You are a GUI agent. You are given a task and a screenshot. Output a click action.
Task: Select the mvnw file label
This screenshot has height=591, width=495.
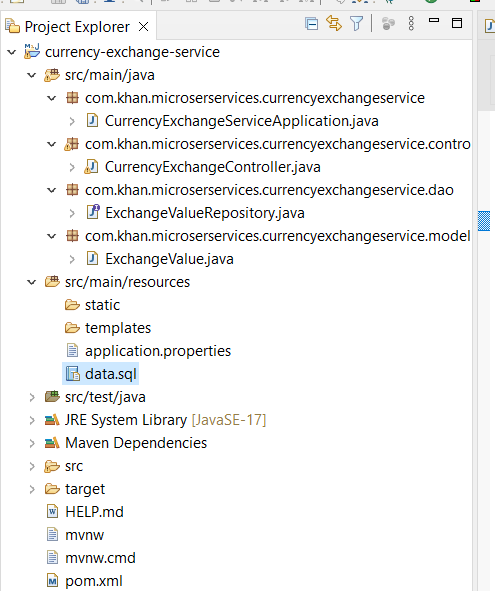pyautogui.click(x=84, y=535)
